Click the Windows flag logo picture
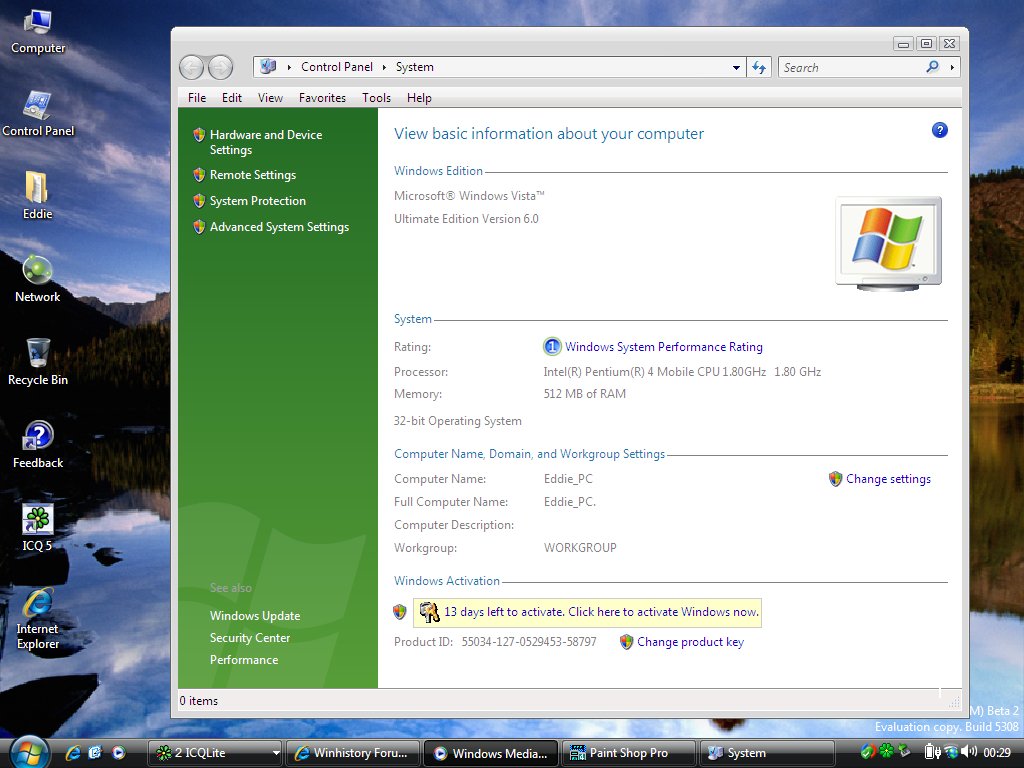 tap(886, 238)
